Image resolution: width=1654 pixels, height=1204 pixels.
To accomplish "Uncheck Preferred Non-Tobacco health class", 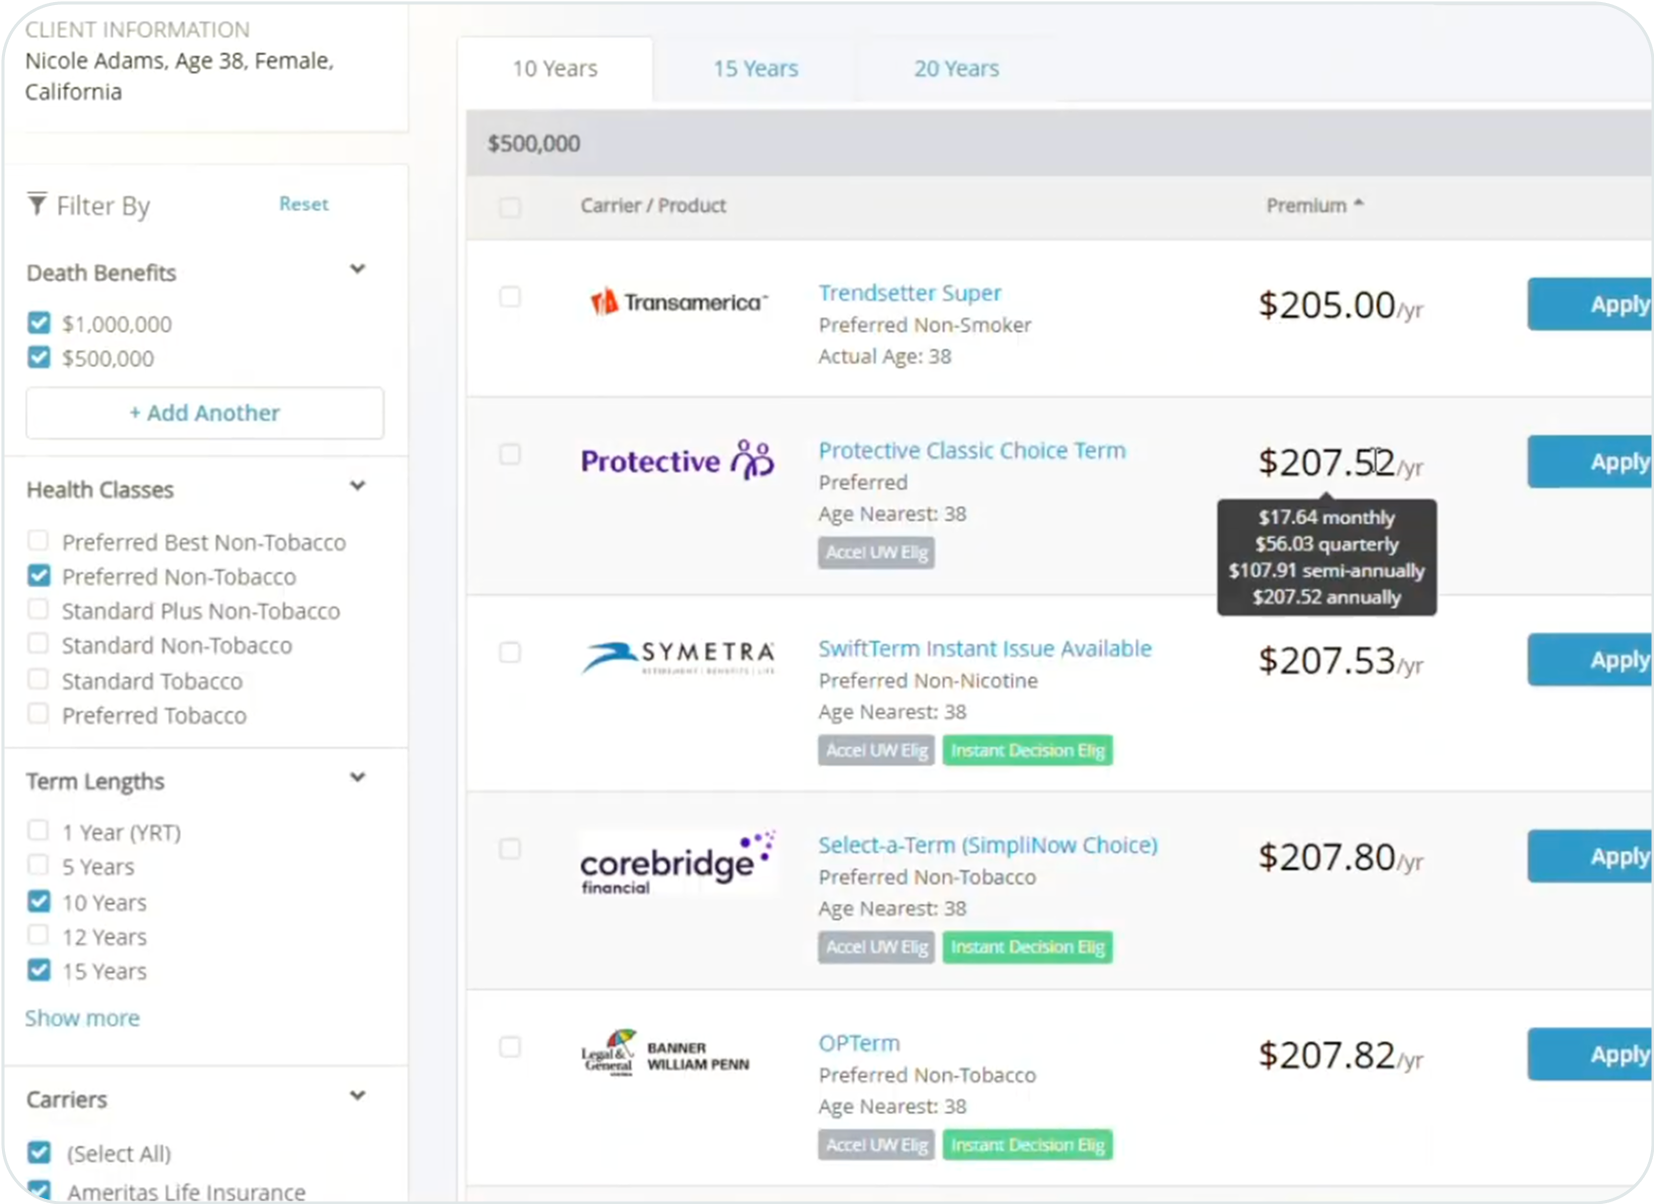I will point(39,575).
